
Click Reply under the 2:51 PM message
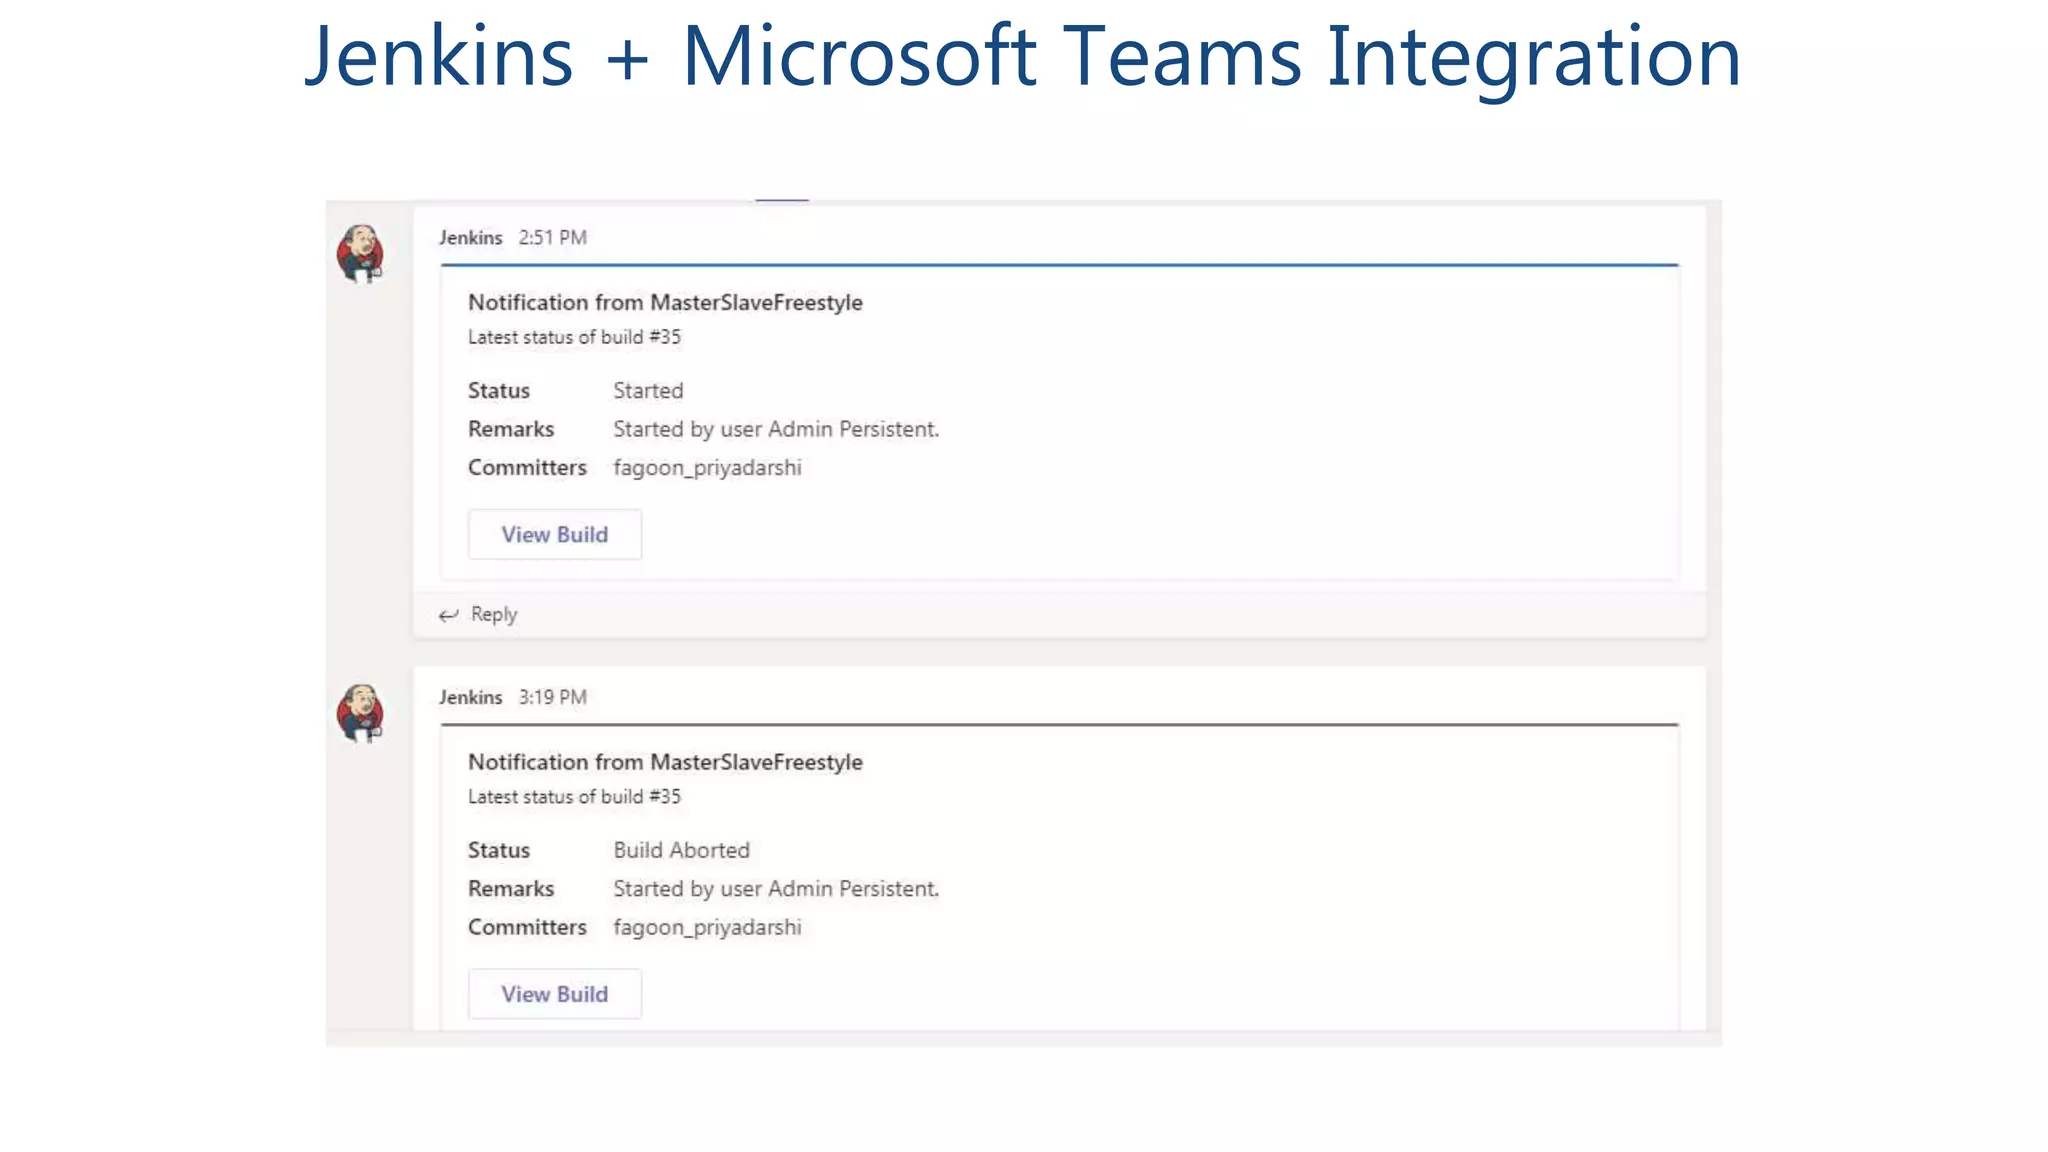tap(494, 614)
